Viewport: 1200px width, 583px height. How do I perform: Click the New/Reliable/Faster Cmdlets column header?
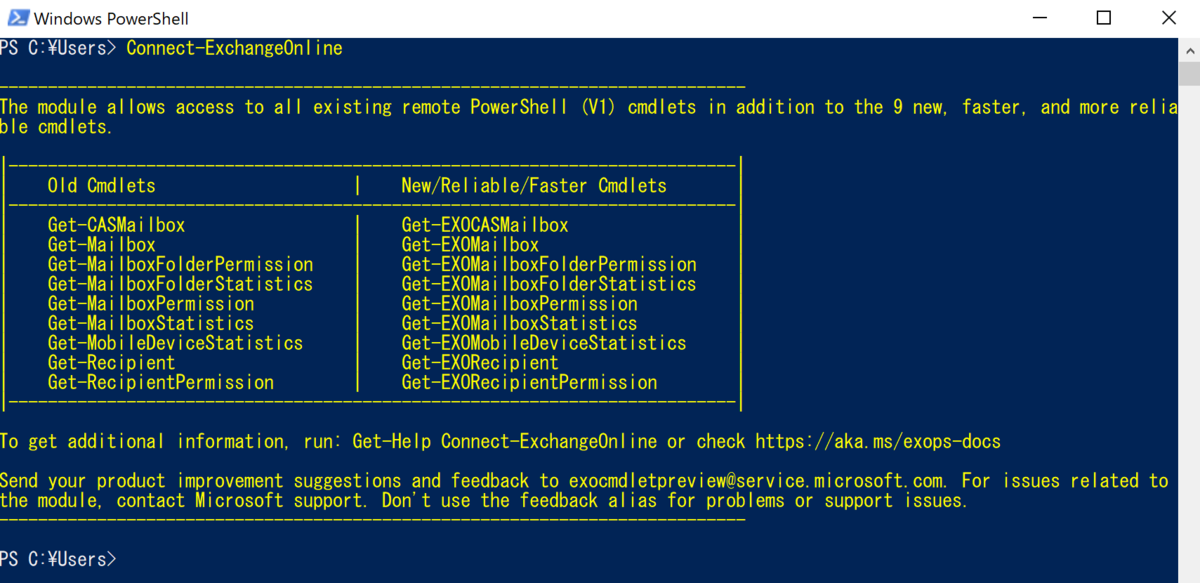533,185
